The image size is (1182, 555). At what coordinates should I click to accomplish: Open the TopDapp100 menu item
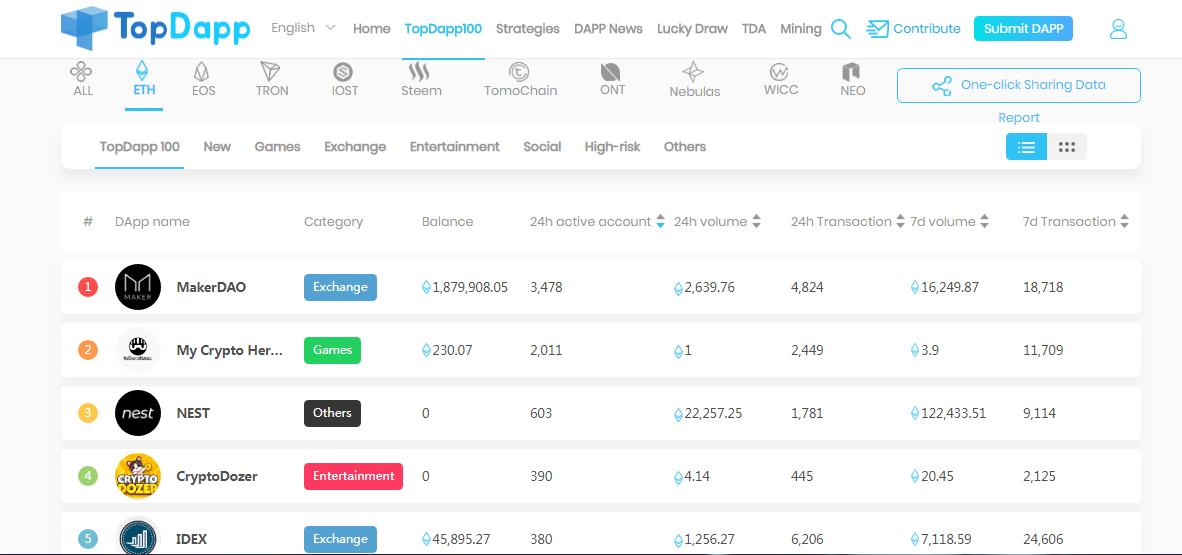coord(443,29)
